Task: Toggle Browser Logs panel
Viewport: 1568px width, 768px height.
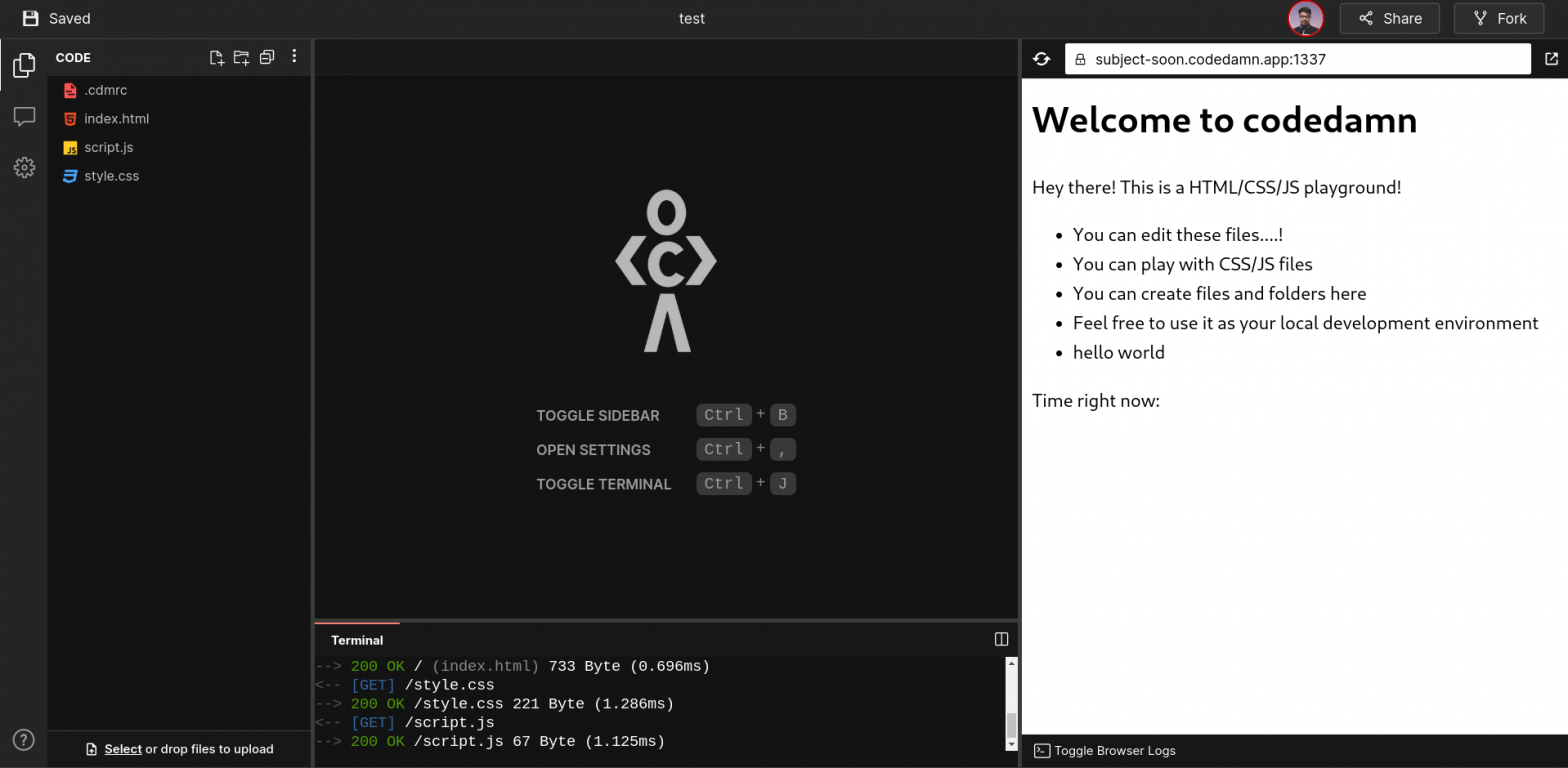Action: coord(1105,750)
